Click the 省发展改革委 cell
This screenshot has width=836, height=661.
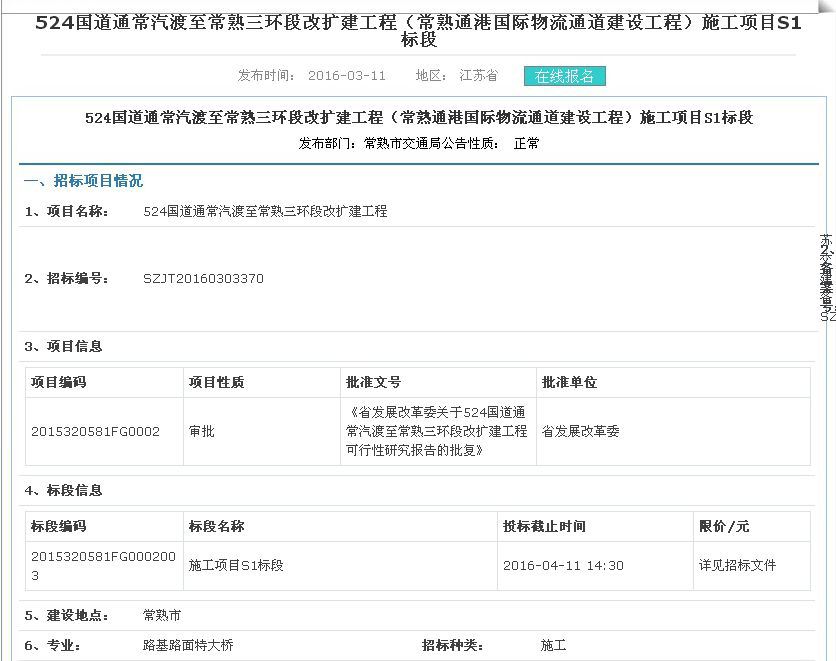coord(580,432)
